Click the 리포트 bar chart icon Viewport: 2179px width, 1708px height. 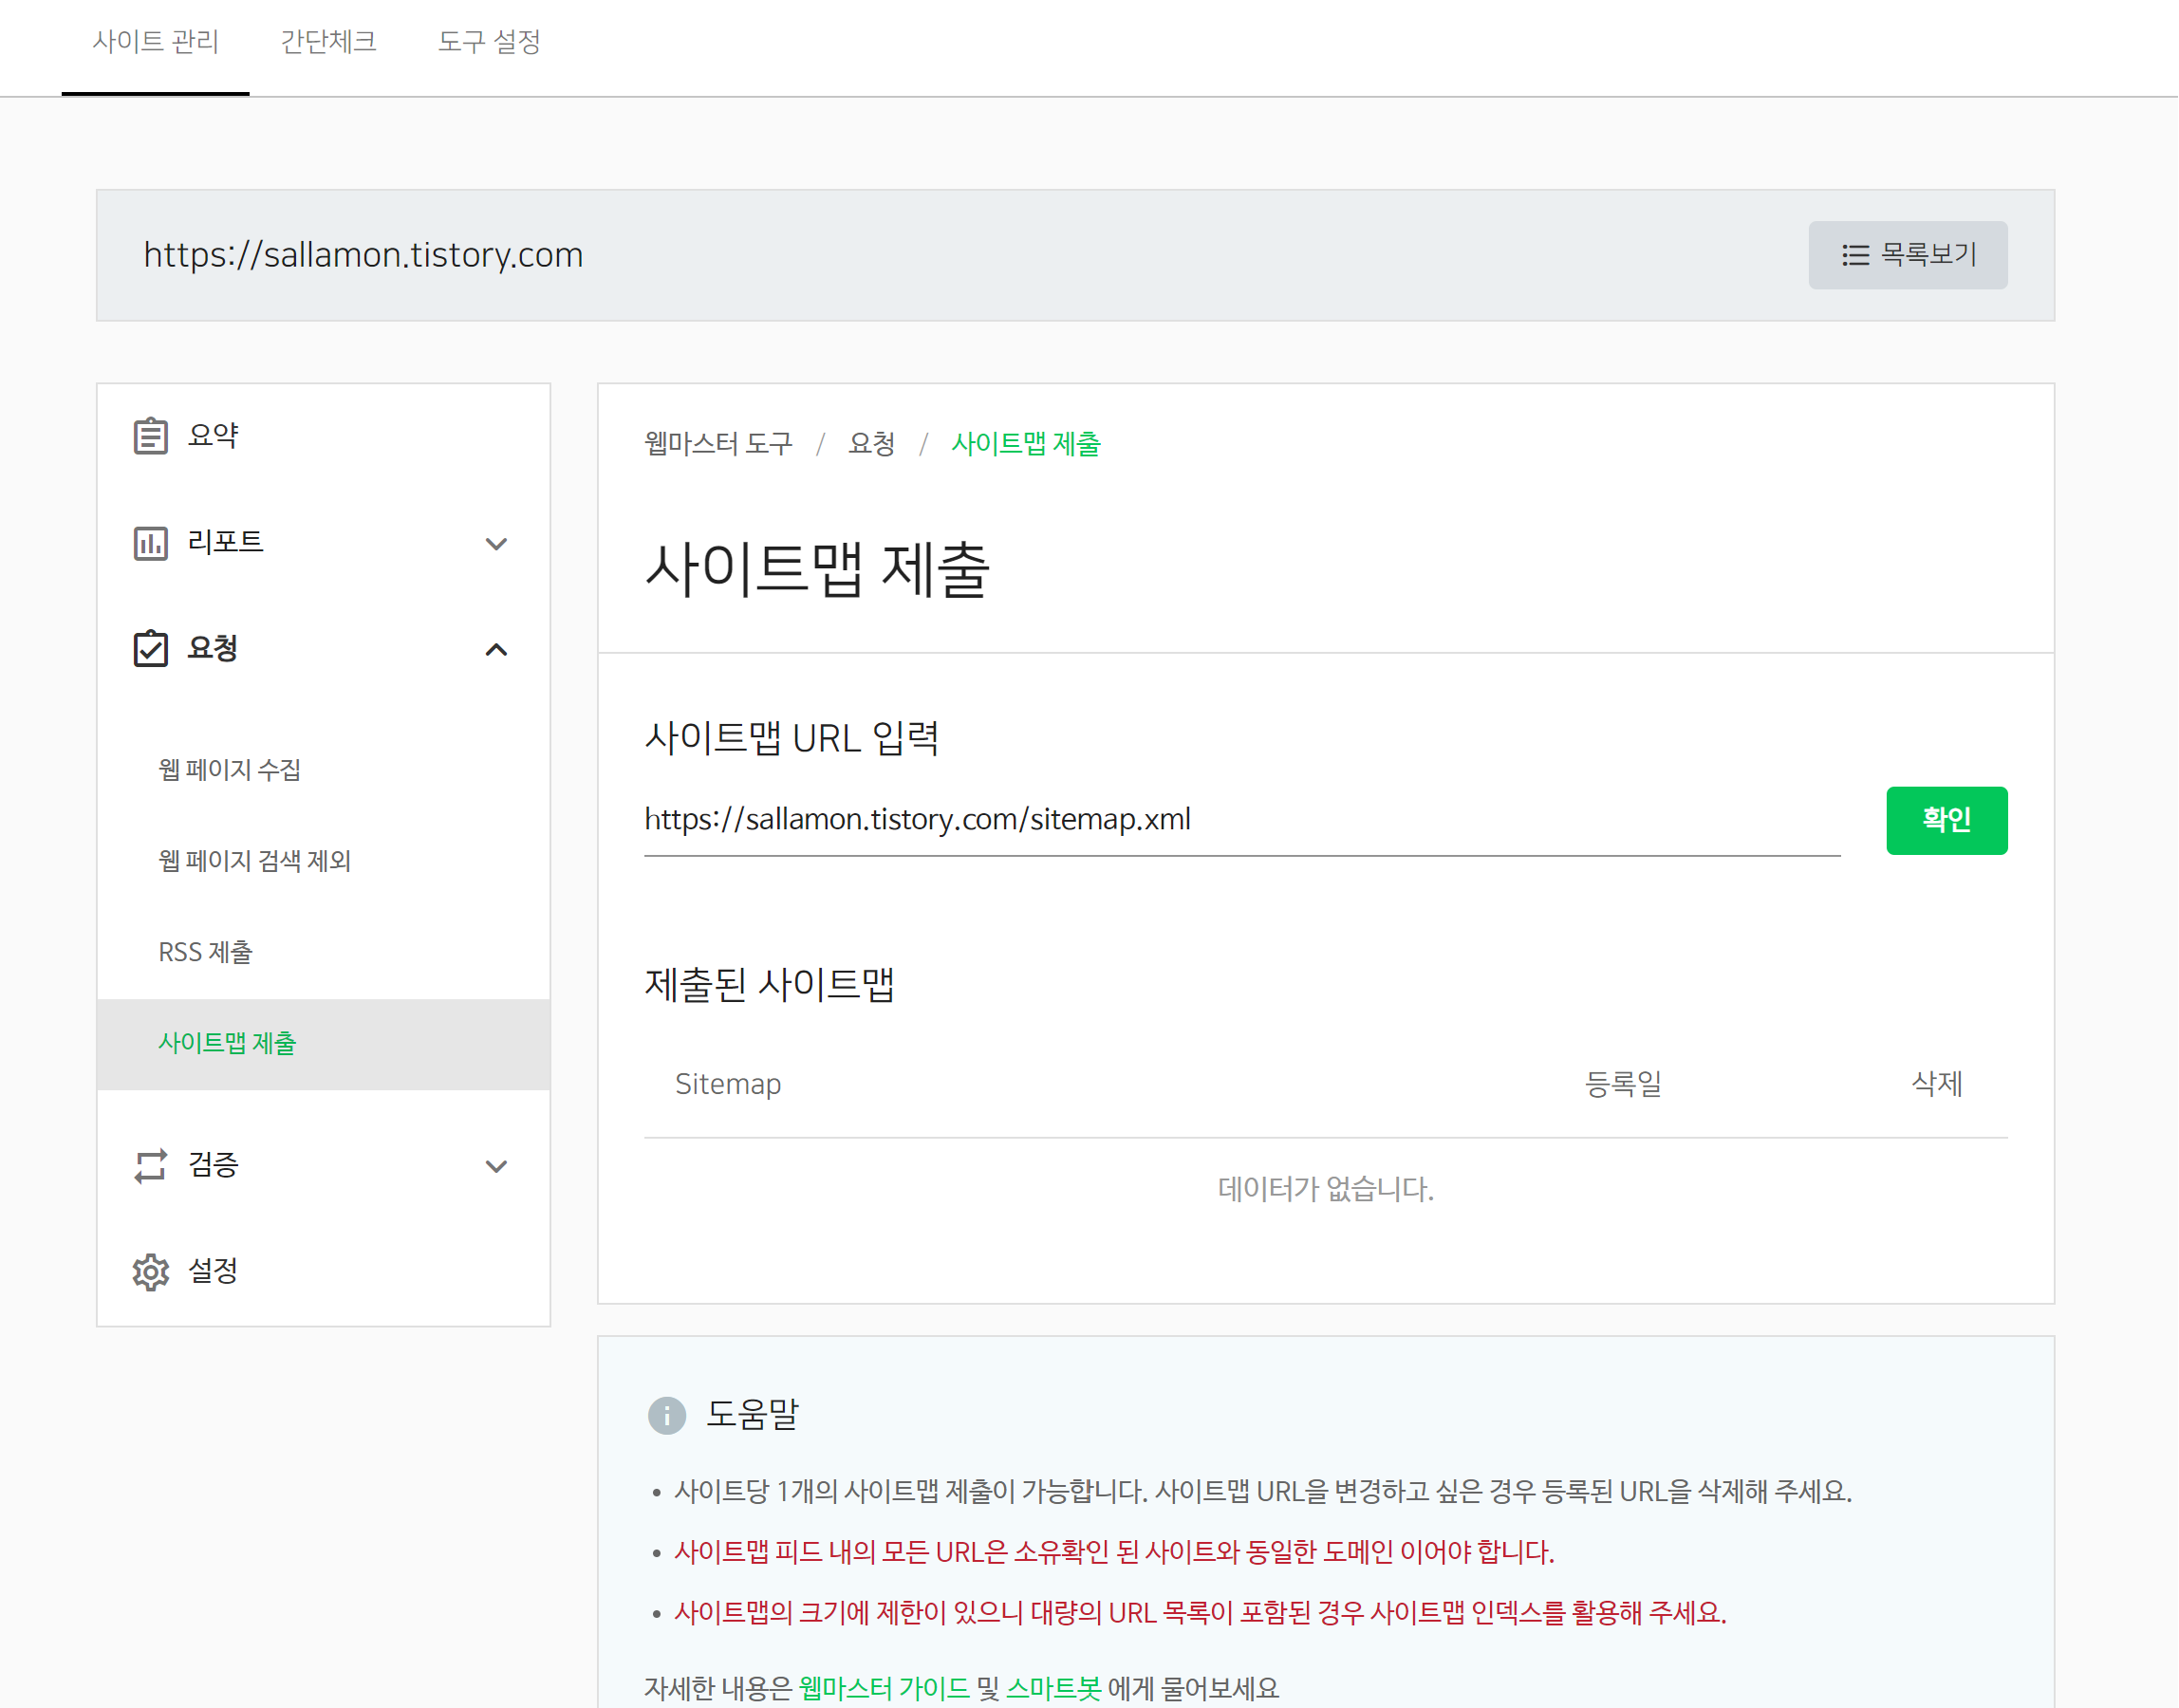click(x=150, y=543)
